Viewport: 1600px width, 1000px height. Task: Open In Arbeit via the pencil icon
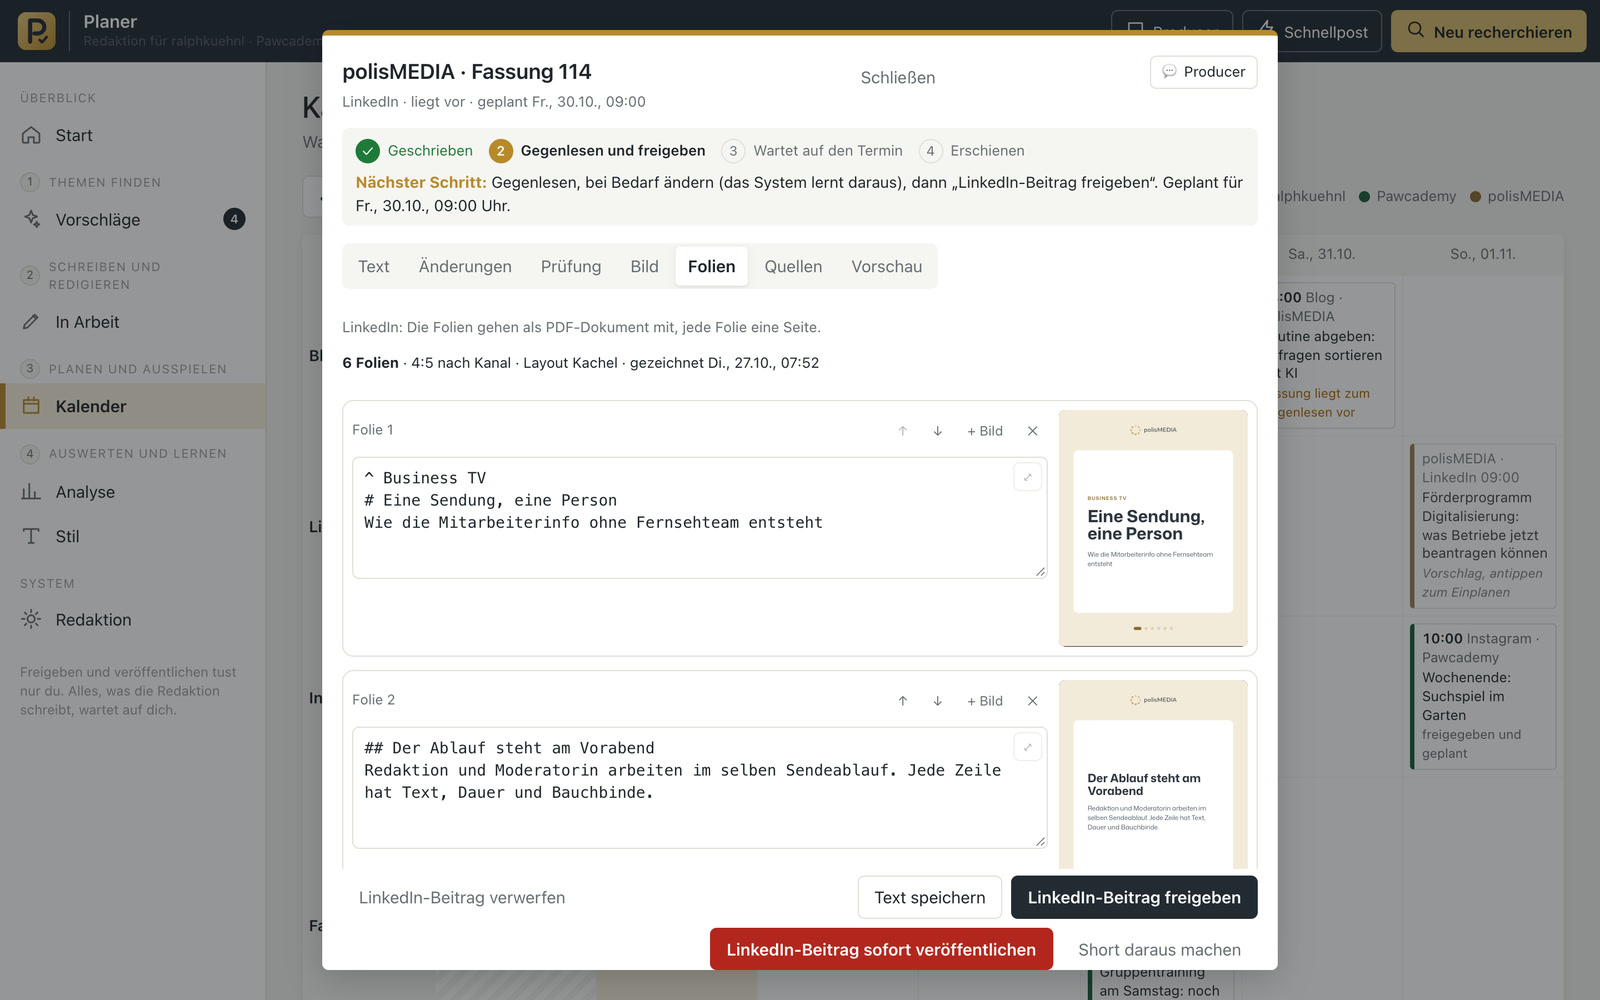click(31, 322)
